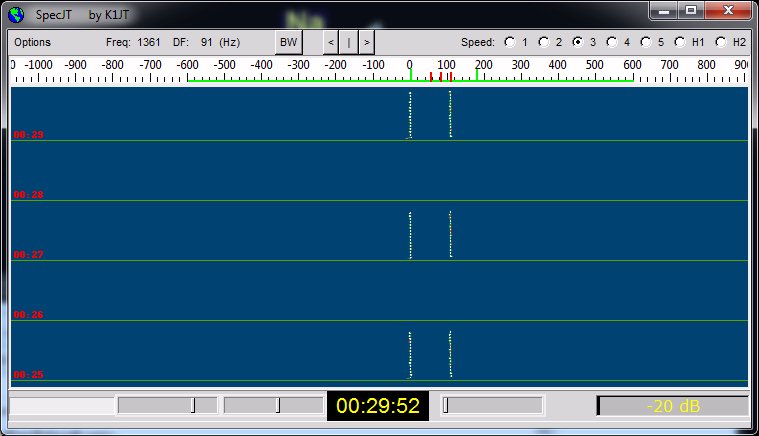Maximize the SpecJT window
The image size is (759, 436).
pos(691,11)
